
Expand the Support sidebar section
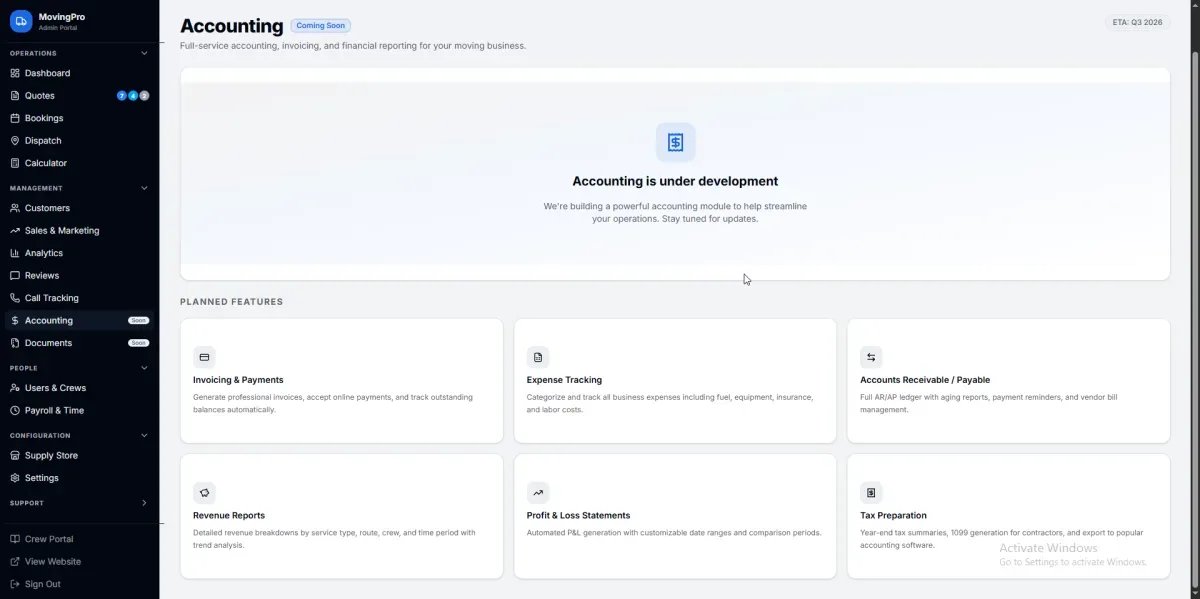(144, 503)
